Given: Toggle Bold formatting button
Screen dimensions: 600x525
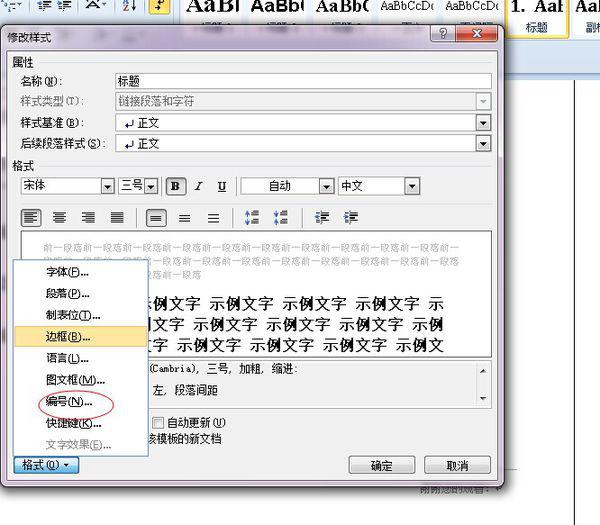Looking at the screenshot, I should click(176, 186).
